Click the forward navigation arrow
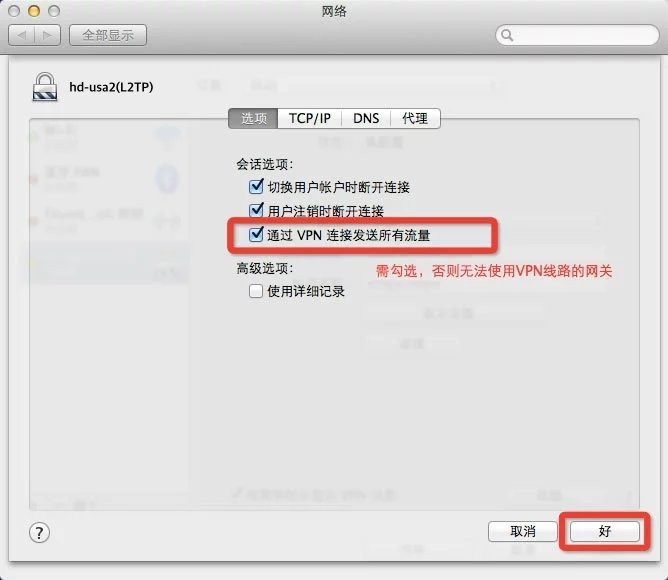668x580 pixels. click(x=48, y=35)
